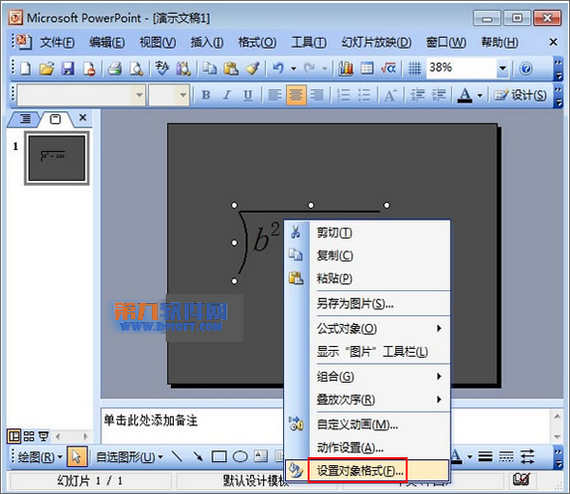The width and height of the screenshot is (570, 494).
Task: Choose 复制(C) from the context menu
Action: [368, 256]
